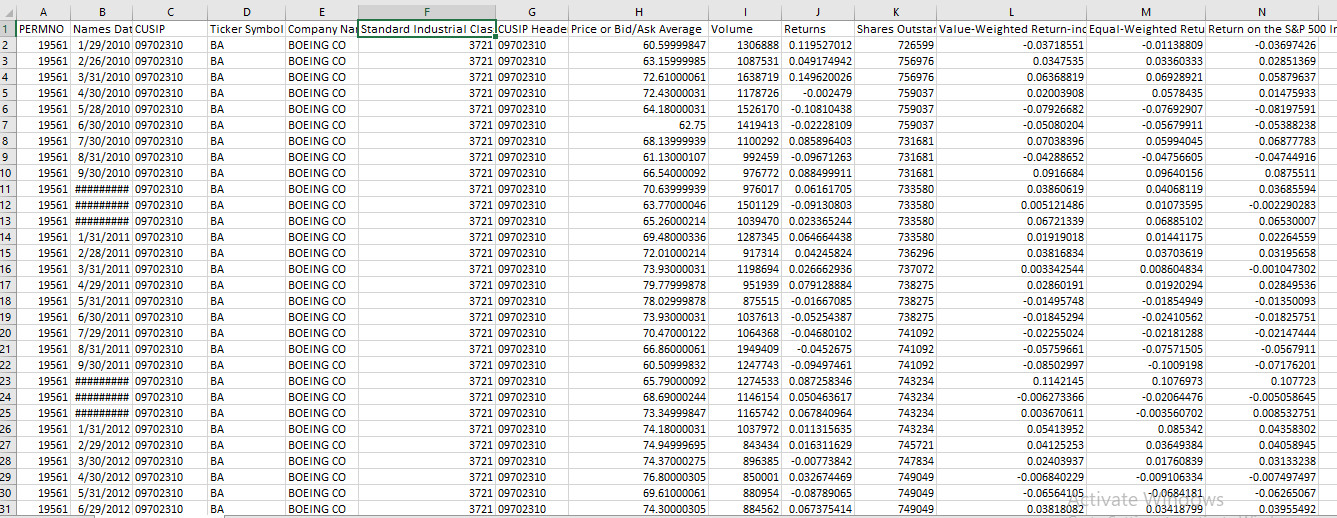
Task: Click price cell 79.77999878
Action: pos(638,285)
